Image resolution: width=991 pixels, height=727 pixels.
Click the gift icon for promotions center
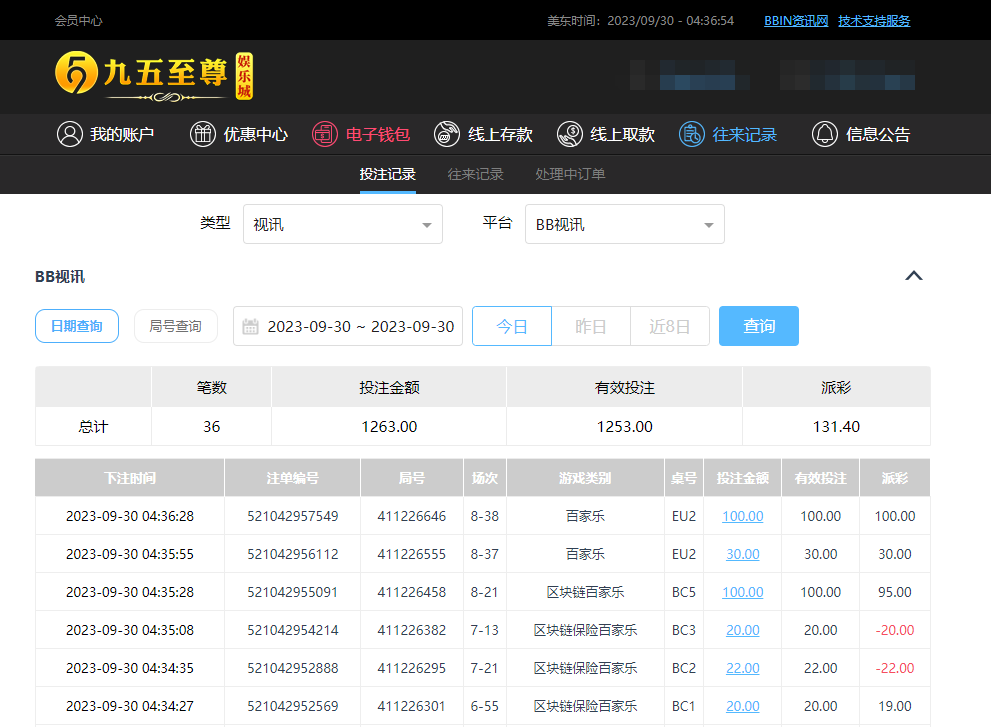coord(203,134)
